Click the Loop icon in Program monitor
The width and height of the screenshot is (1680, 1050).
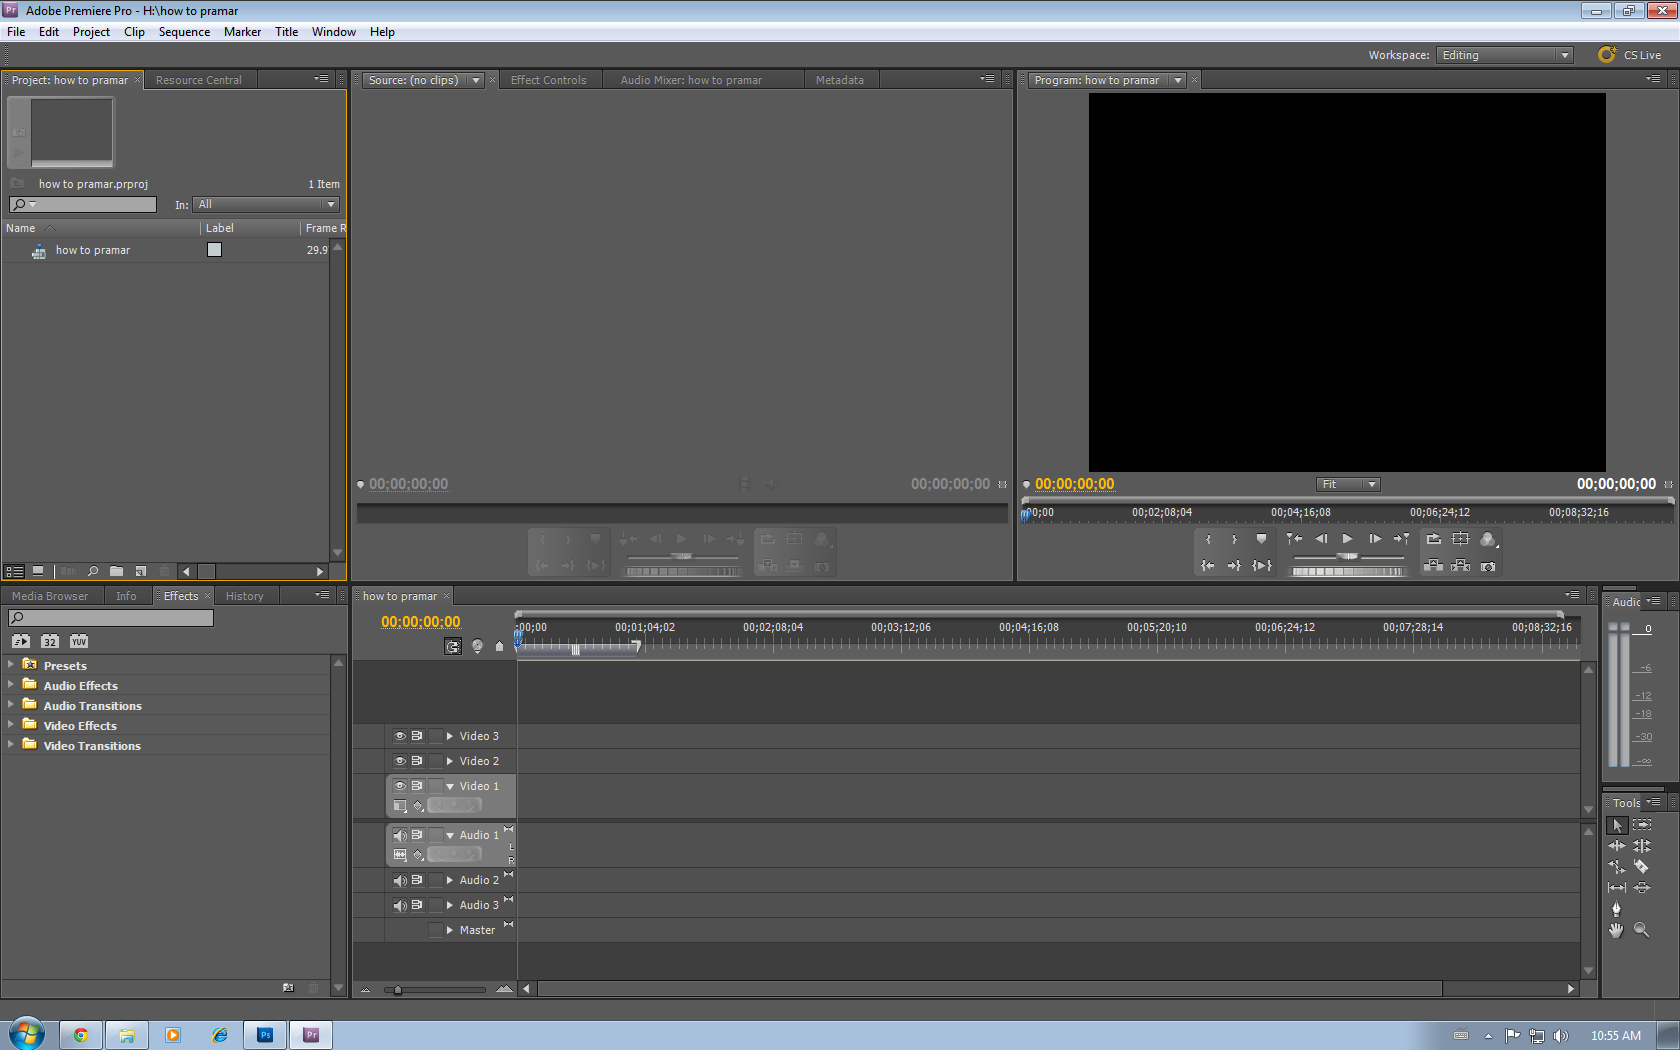click(1434, 539)
